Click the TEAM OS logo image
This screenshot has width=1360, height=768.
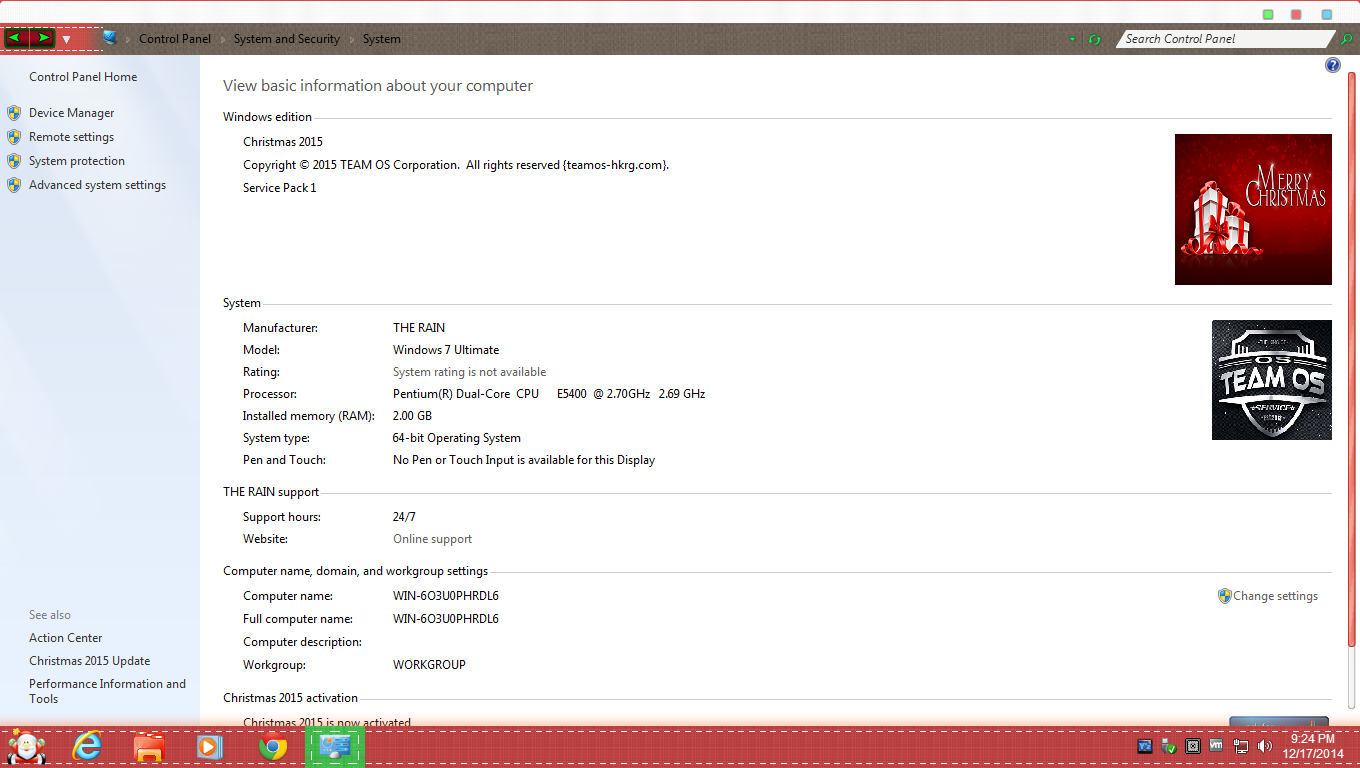[x=1271, y=380]
